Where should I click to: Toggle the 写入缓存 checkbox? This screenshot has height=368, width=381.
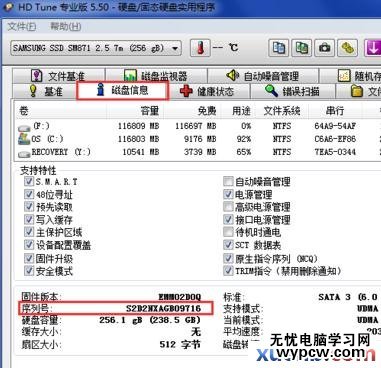coord(29,219)
